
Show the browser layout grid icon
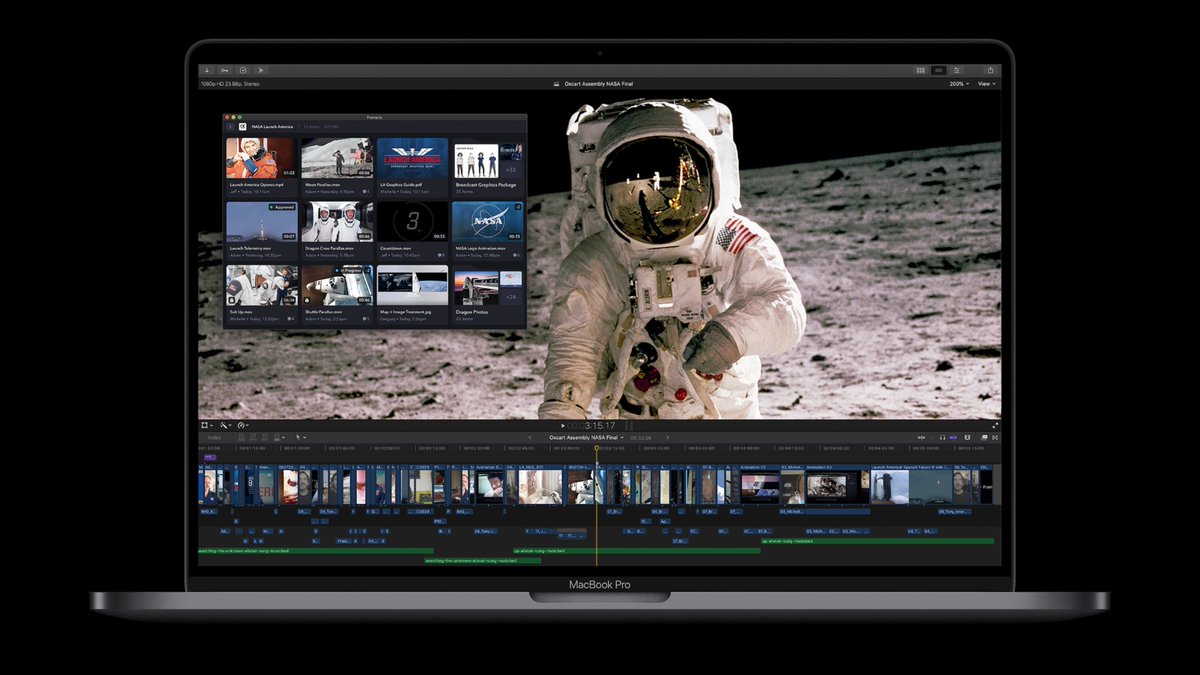(x=921, y=70)
